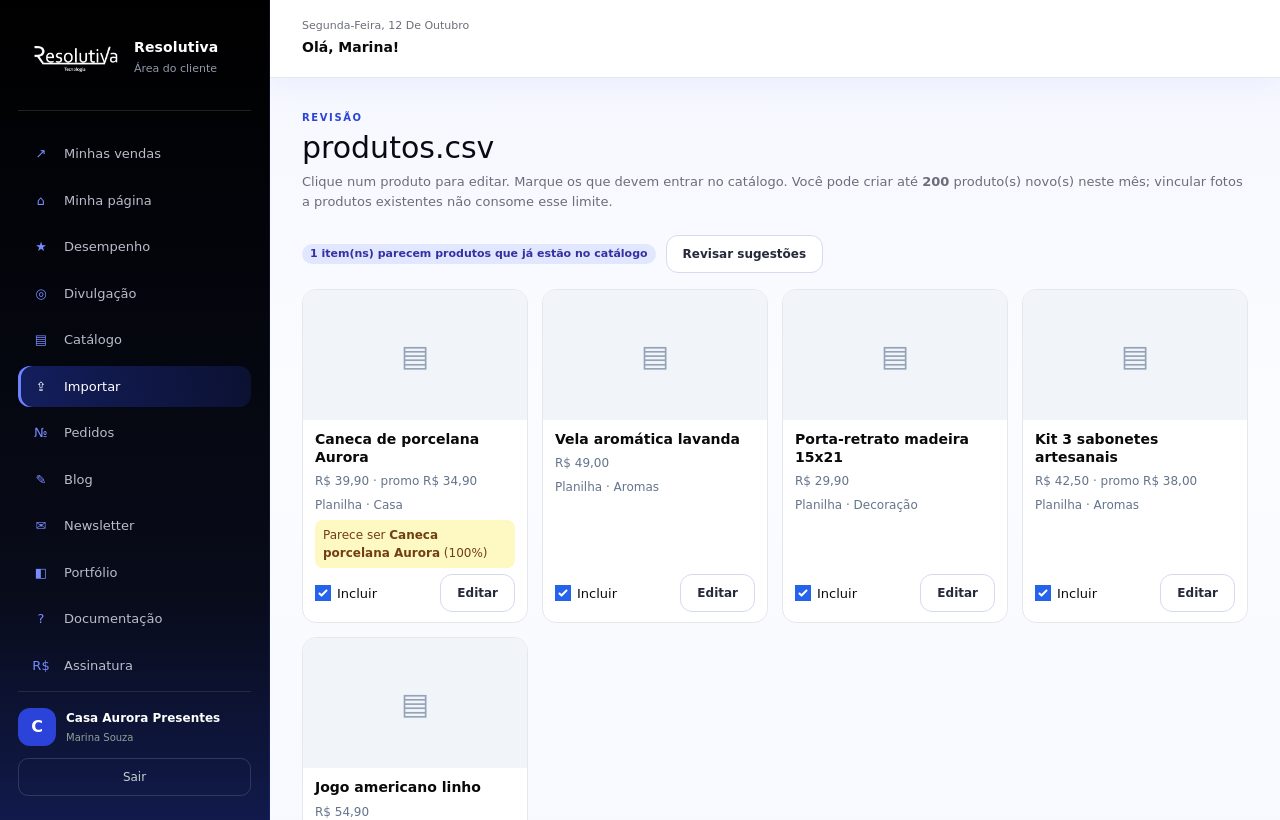This screenshot has height=820, width=1280.
Task: Click the Caneca de porcelana Aurora title
Action: pyautogui.click(x=397, y=448)
